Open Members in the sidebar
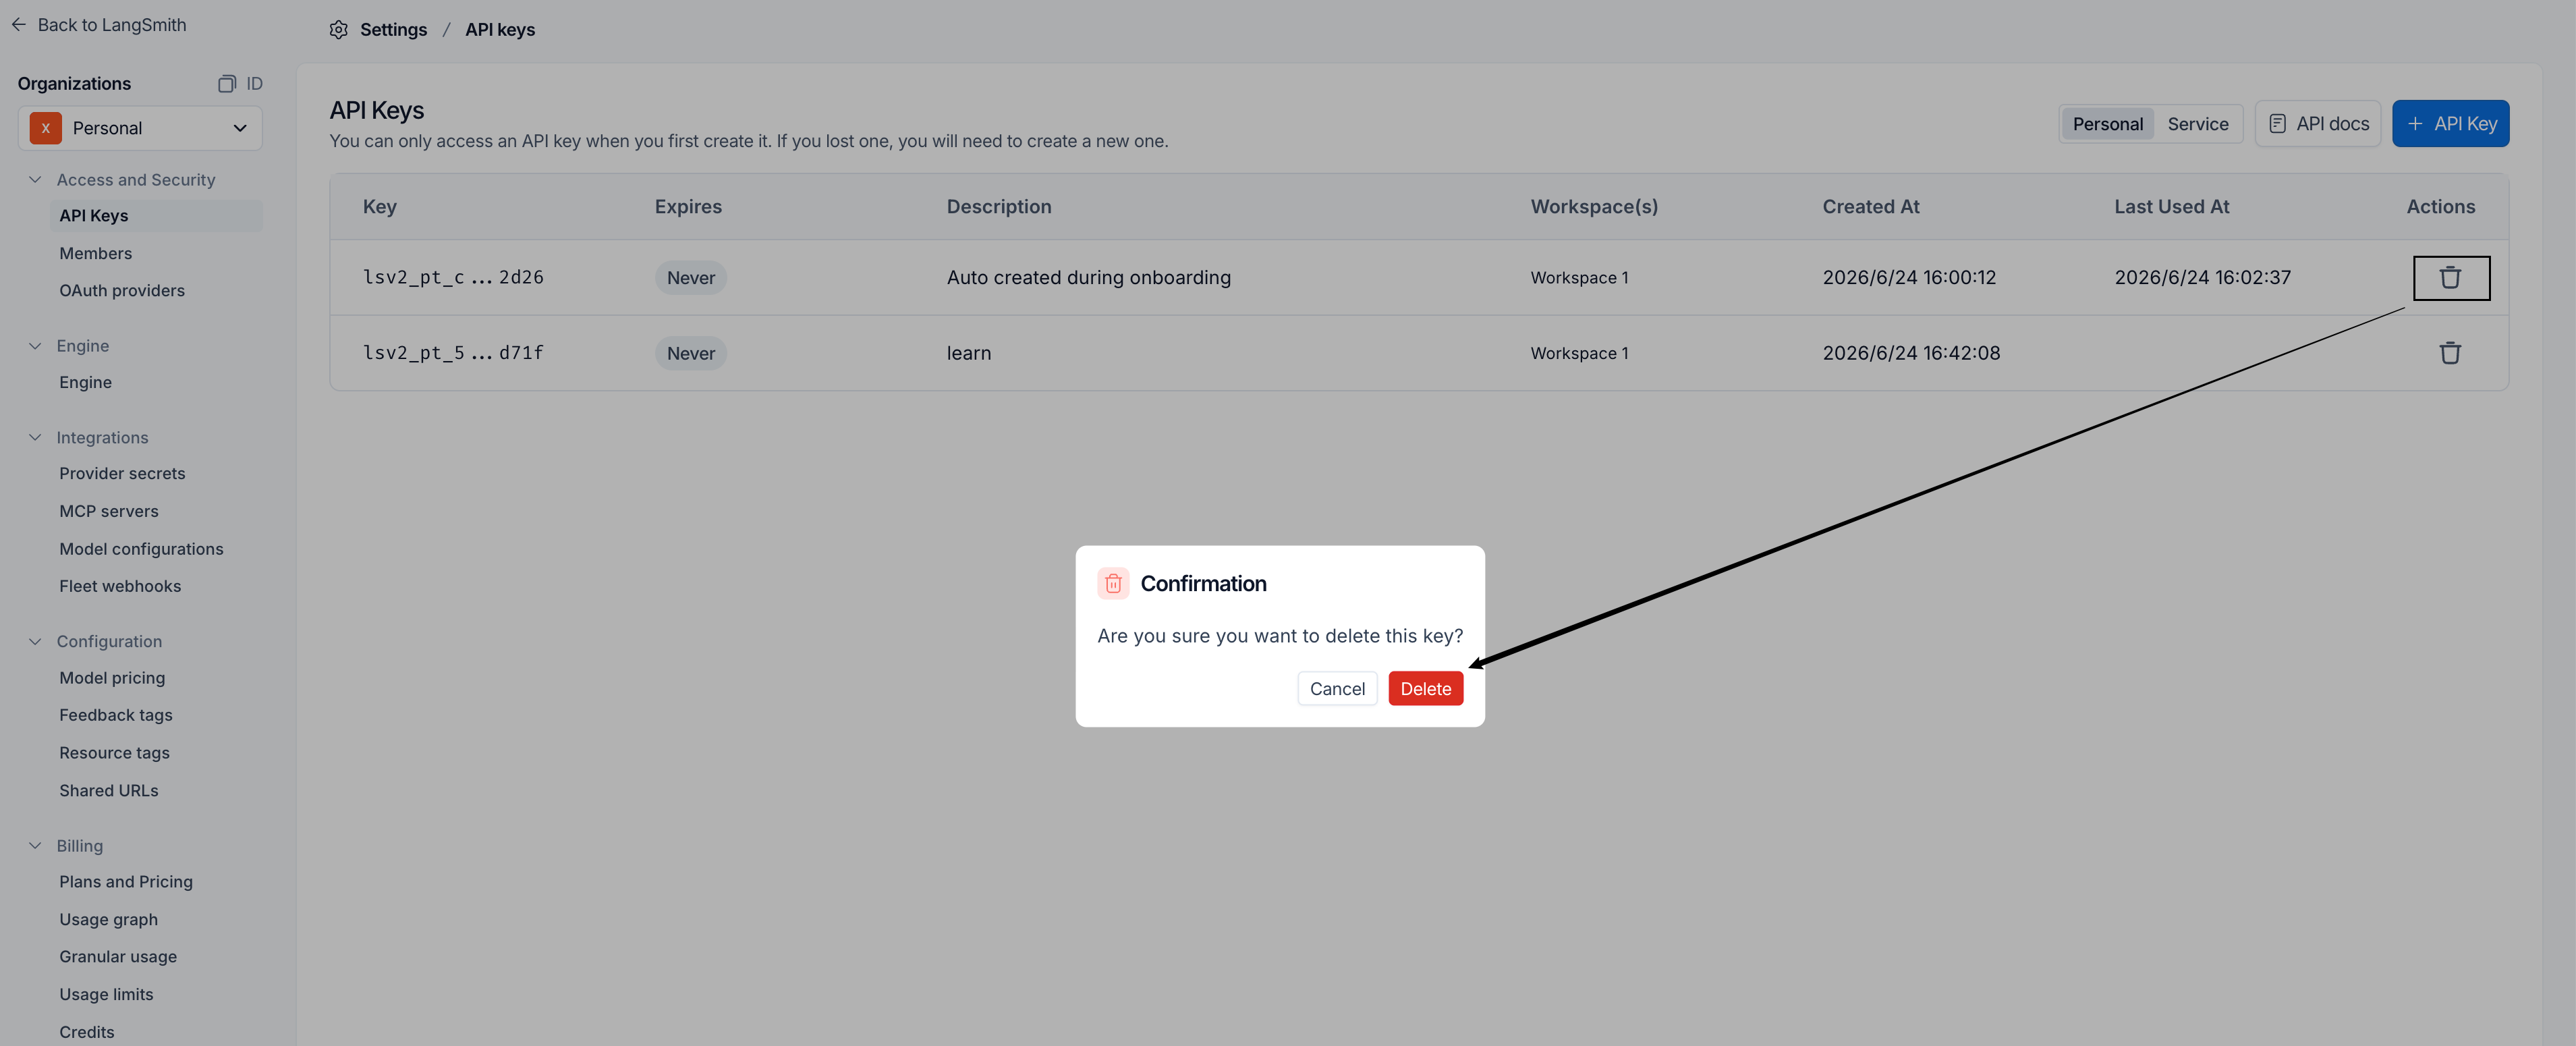The width and height of the screenshot is (2576, 1046). (x=96, y=254)
